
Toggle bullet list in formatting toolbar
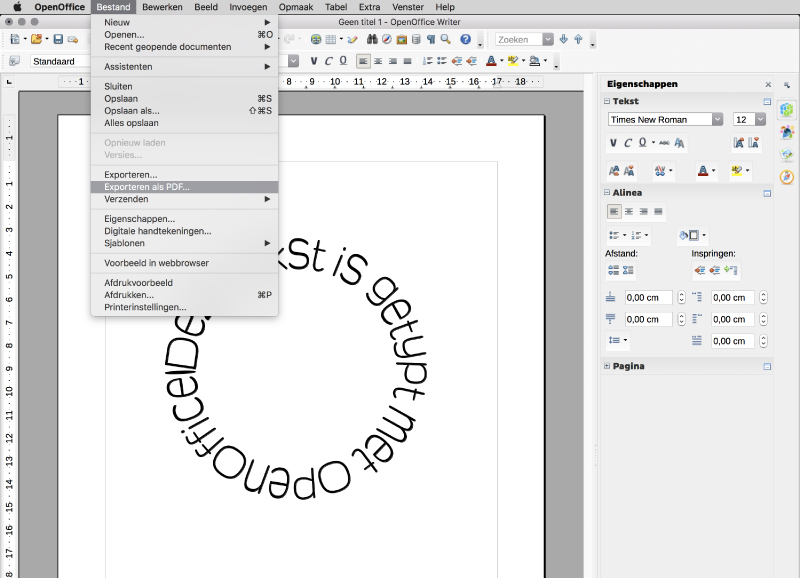pyautogui.click(x=442, y=61)
